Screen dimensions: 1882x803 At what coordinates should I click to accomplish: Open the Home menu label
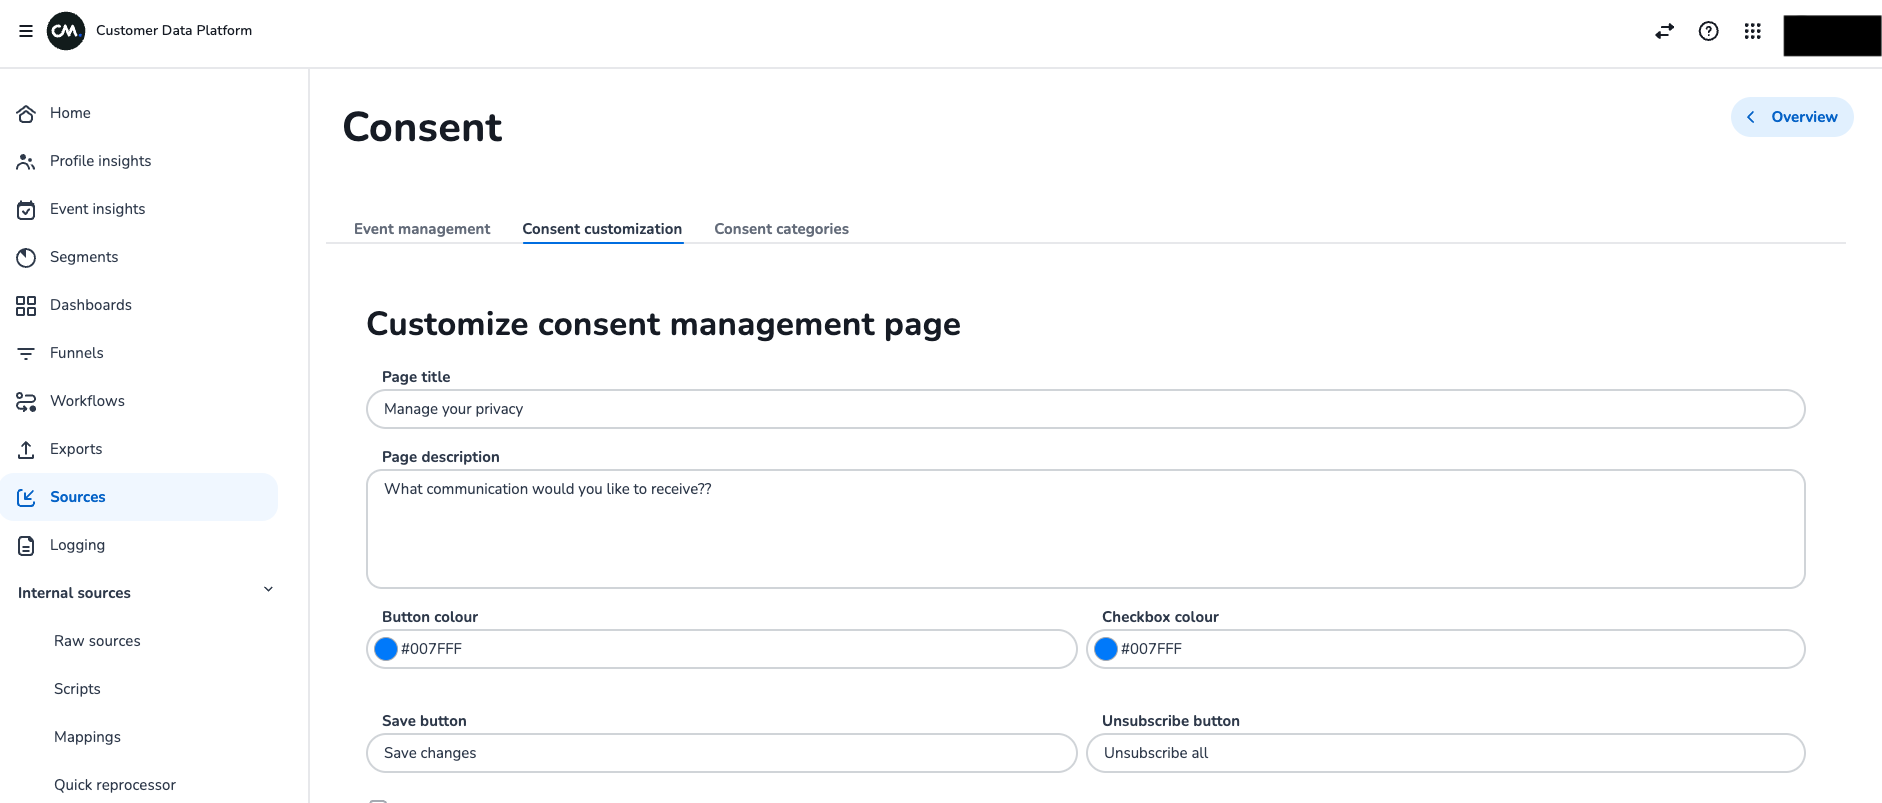[70, 113]
